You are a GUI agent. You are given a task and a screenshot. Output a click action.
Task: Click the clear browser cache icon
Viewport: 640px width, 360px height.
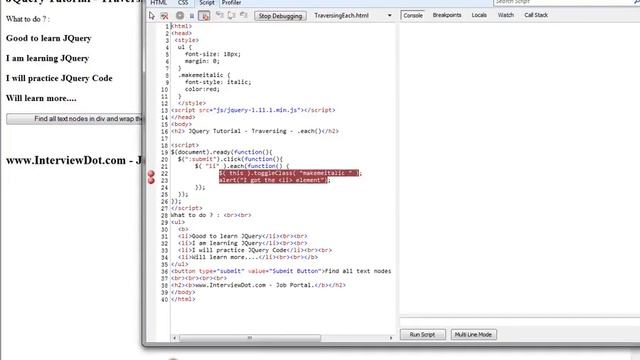pyautogui.click(x=164, y=16)
